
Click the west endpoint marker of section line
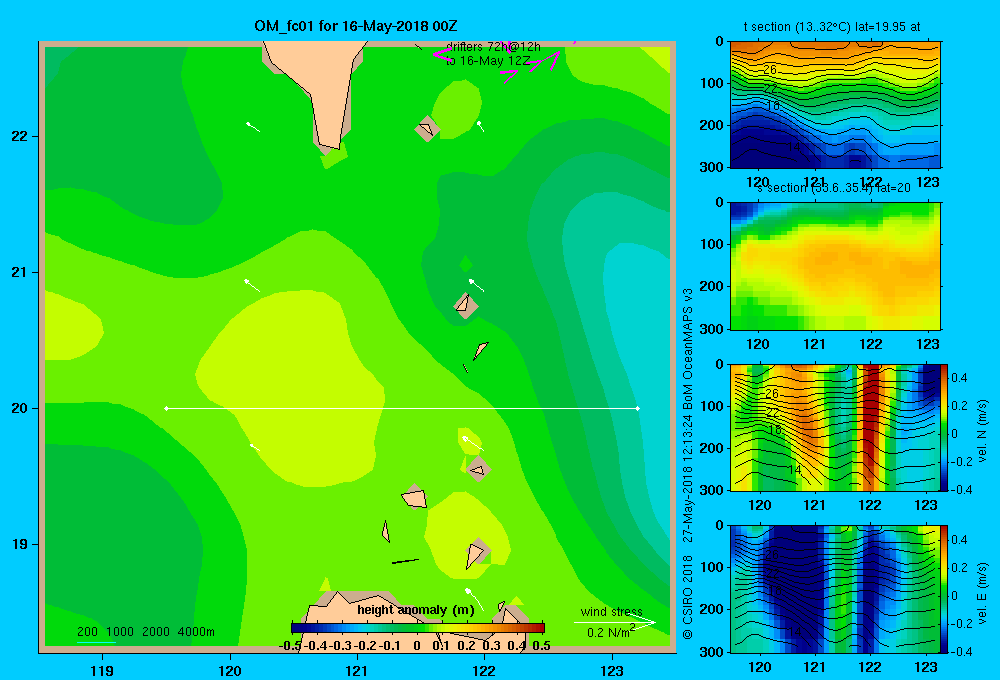coord(166,408)
